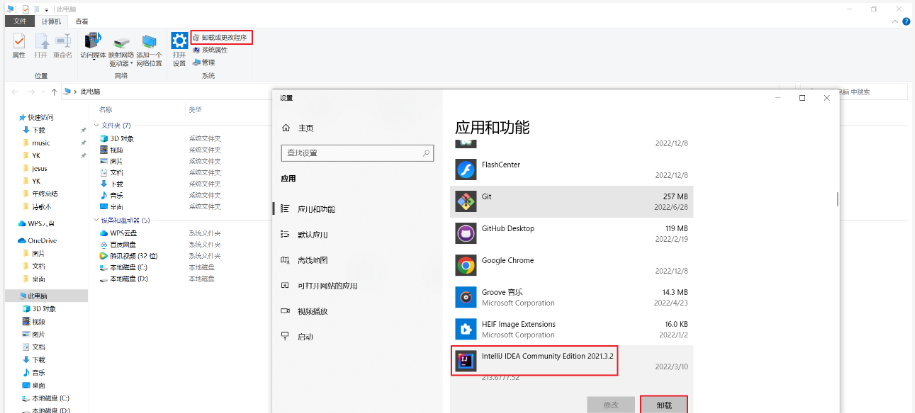This screenshot has width=915, height=413.
Task: Collapse the 文件夹 (7) group chevron
Action: [96, 125]
